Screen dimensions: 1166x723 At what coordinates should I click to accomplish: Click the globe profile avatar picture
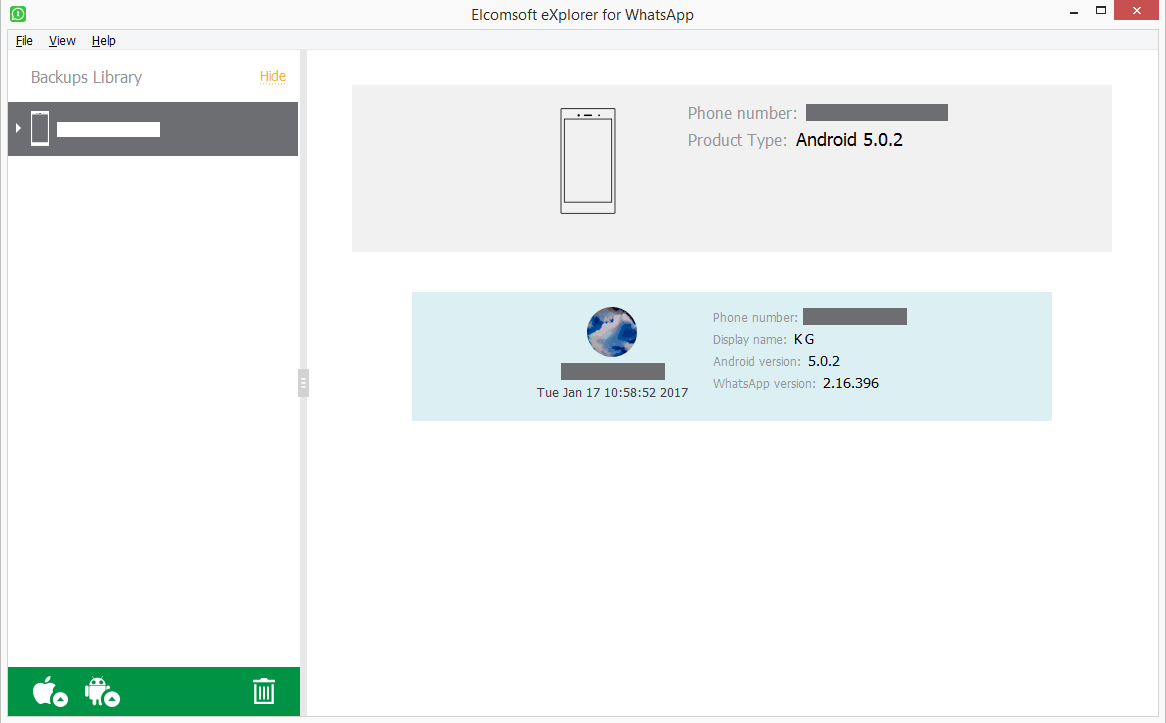click(x=611, y=332)
